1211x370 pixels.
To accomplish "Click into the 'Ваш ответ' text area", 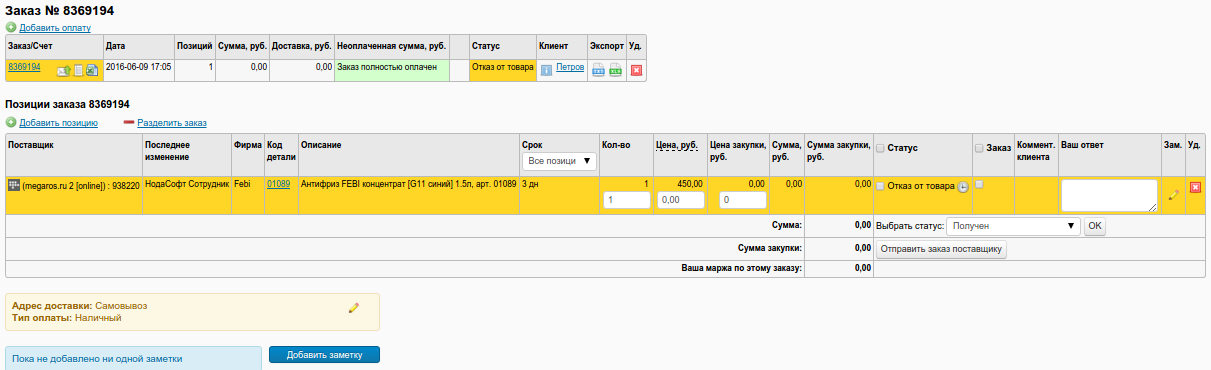I will (1109, 195).
